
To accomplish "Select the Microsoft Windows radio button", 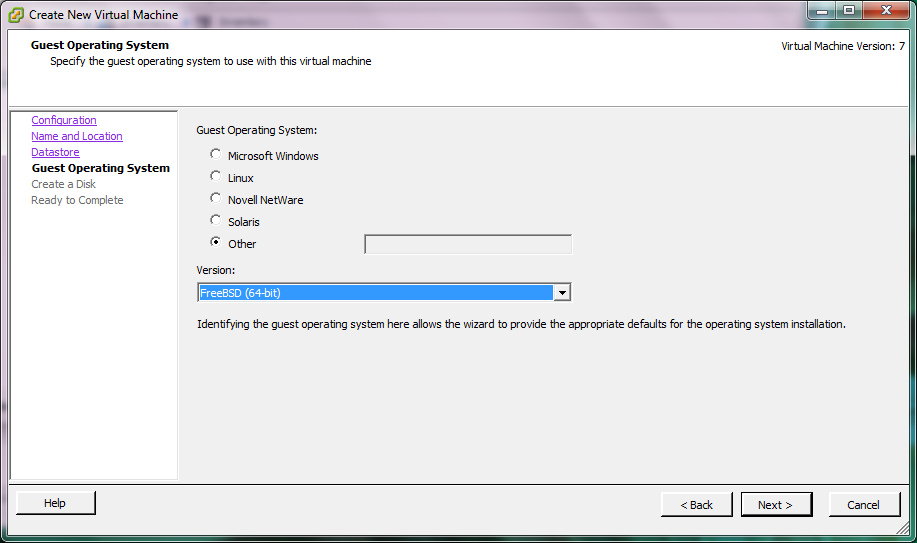I will pyautogui.click(x=215, y=154).
